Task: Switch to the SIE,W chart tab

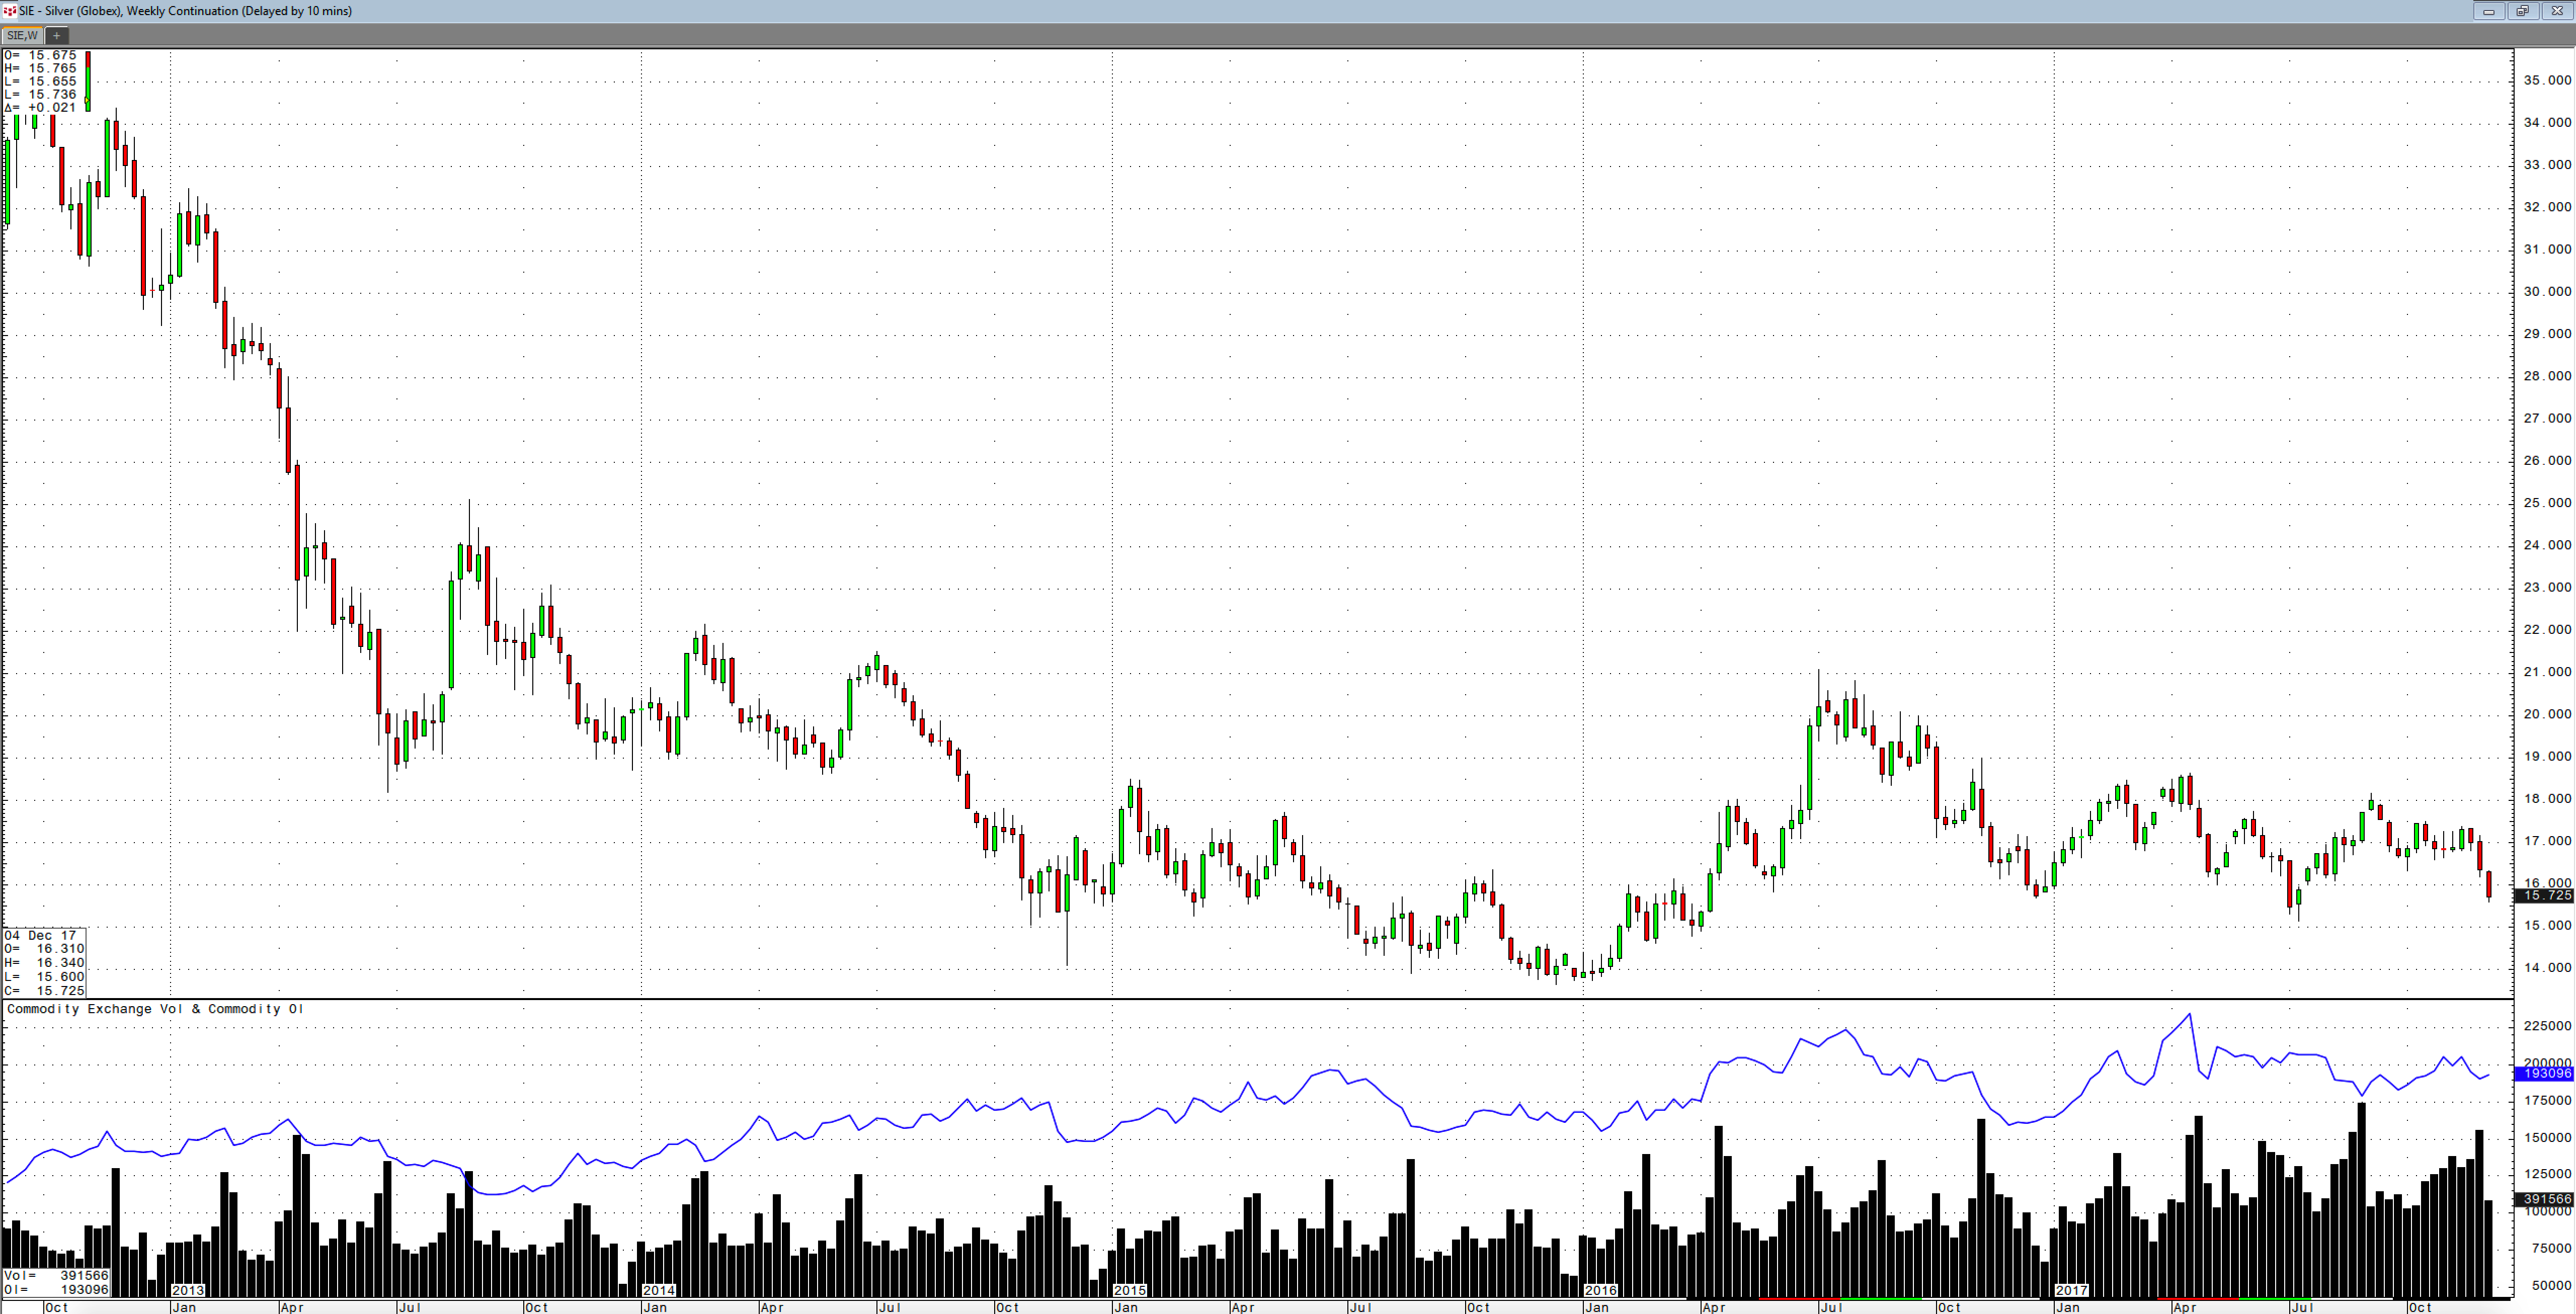Action: point(22,35)
